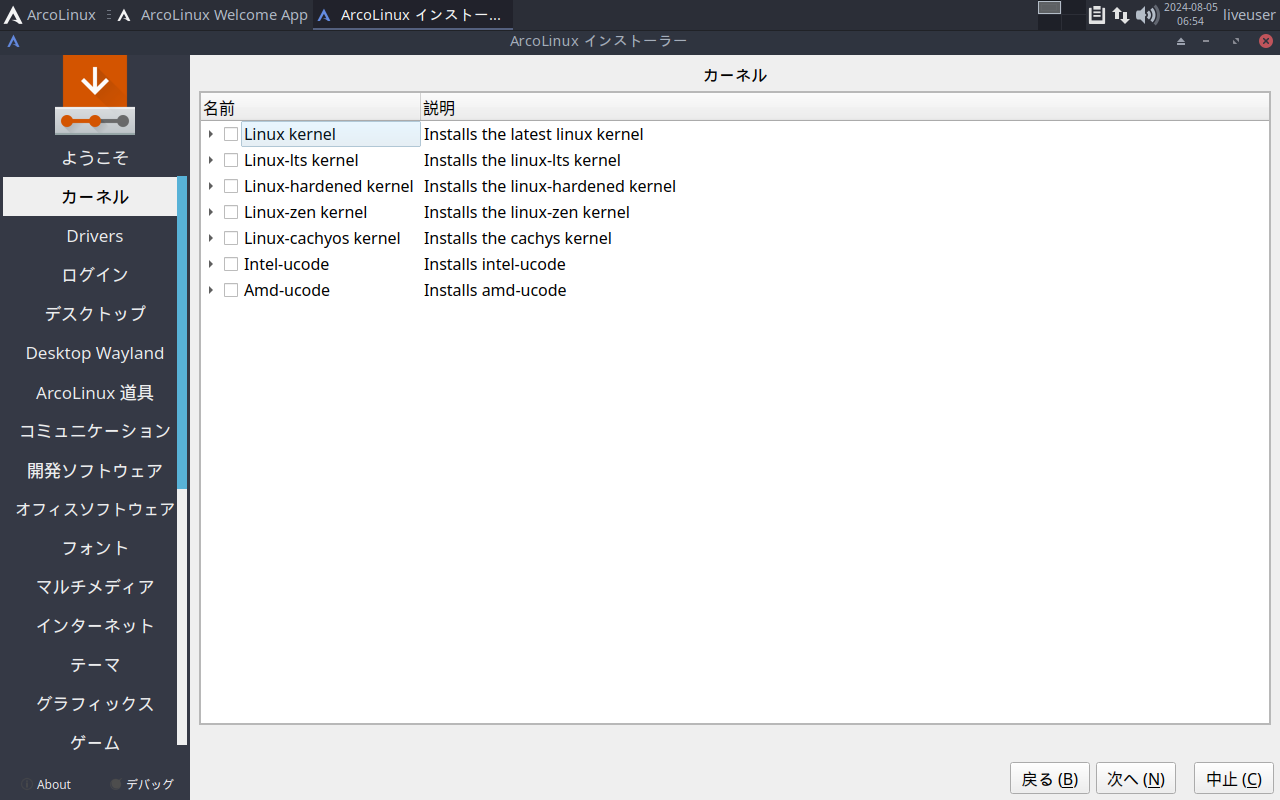The height and width of the screenshot is (800, 1280).
Task: Open the About link in the sidebar
Action: [x=46, y=785]
